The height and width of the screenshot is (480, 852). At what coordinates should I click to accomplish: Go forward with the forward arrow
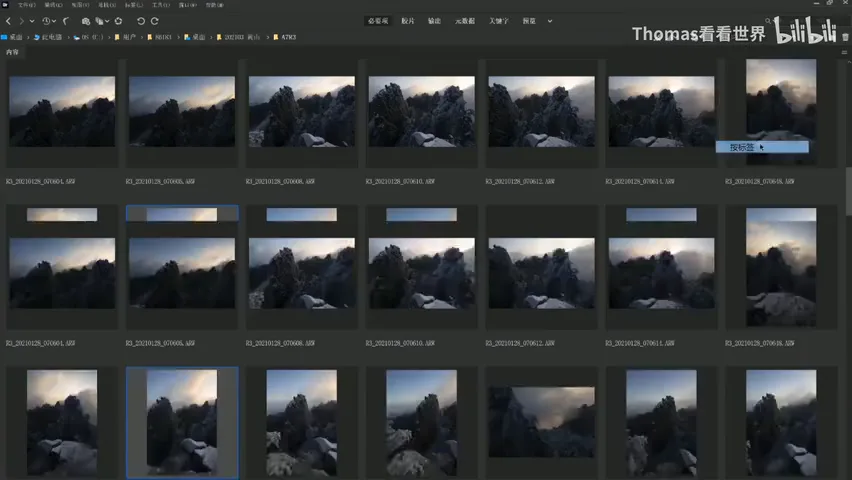coord(21,21)
